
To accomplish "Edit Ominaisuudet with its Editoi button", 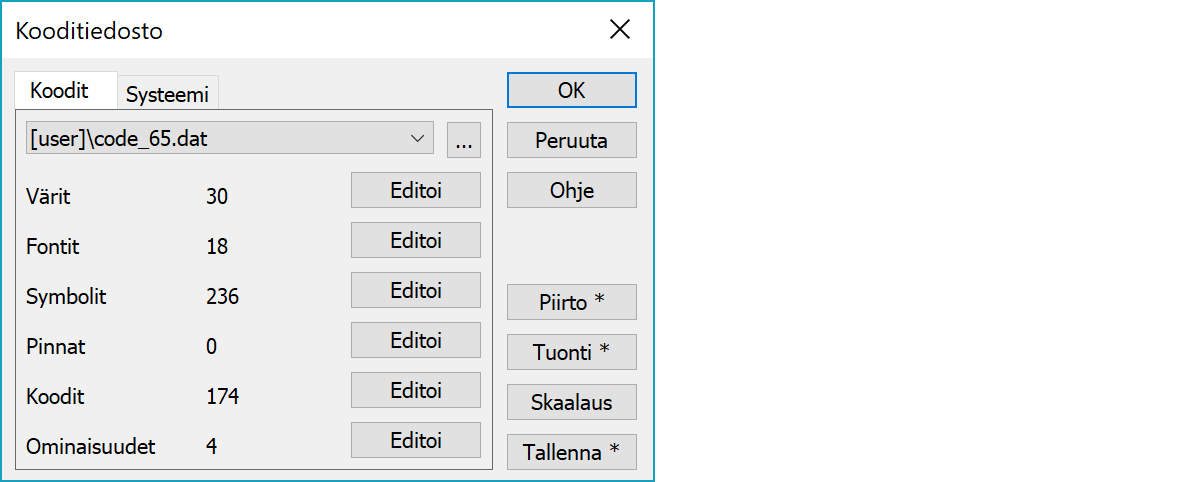I will click(416, 440).
